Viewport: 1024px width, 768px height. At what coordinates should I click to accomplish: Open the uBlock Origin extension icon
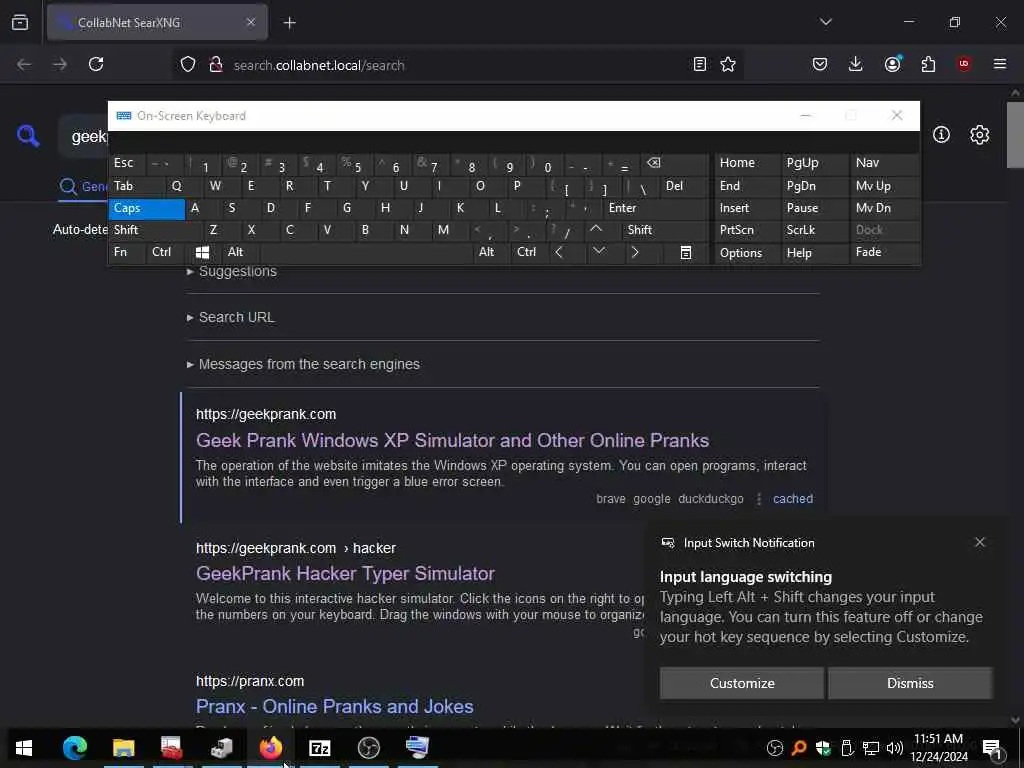(x=964, y=64)
